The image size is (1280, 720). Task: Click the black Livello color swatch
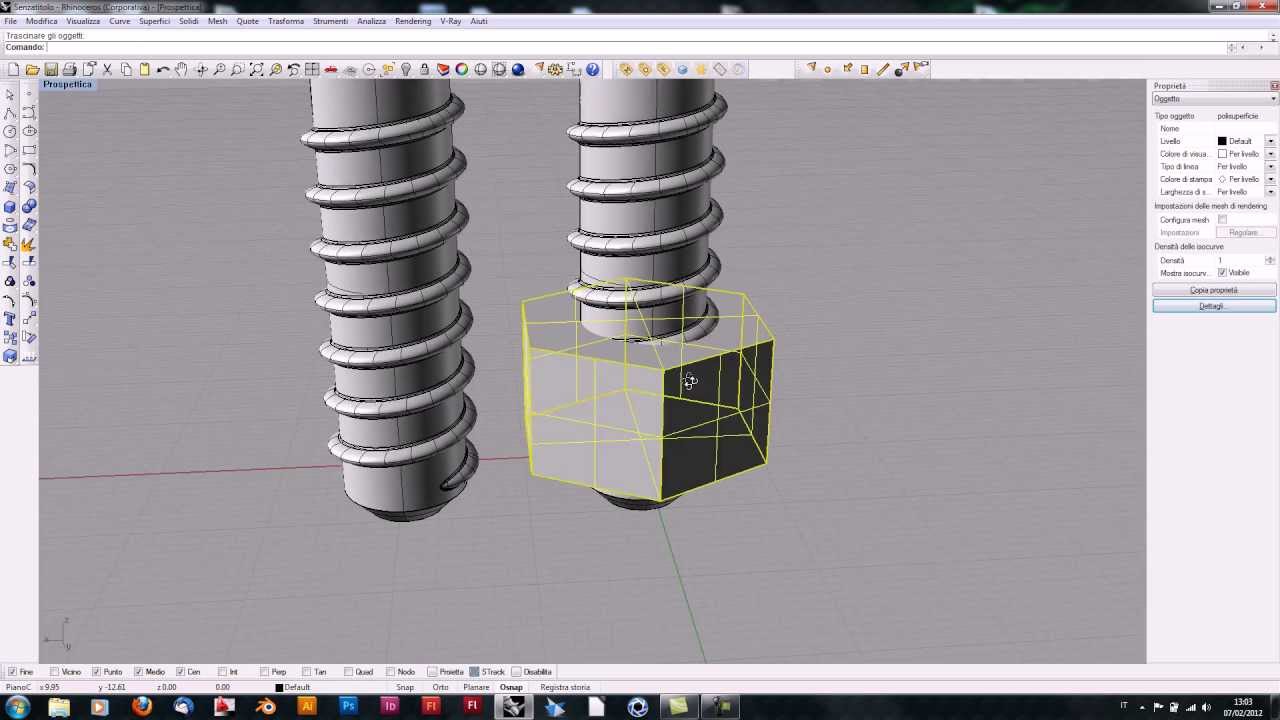[1222, 141]
